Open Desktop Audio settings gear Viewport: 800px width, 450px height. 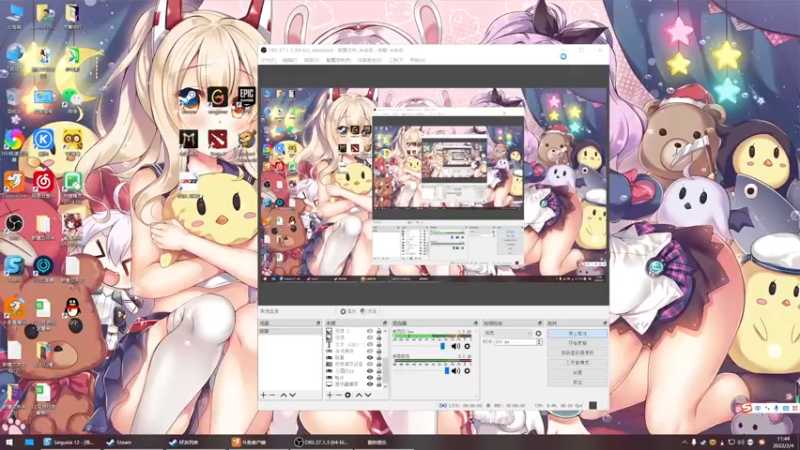(x=467, y=371)
